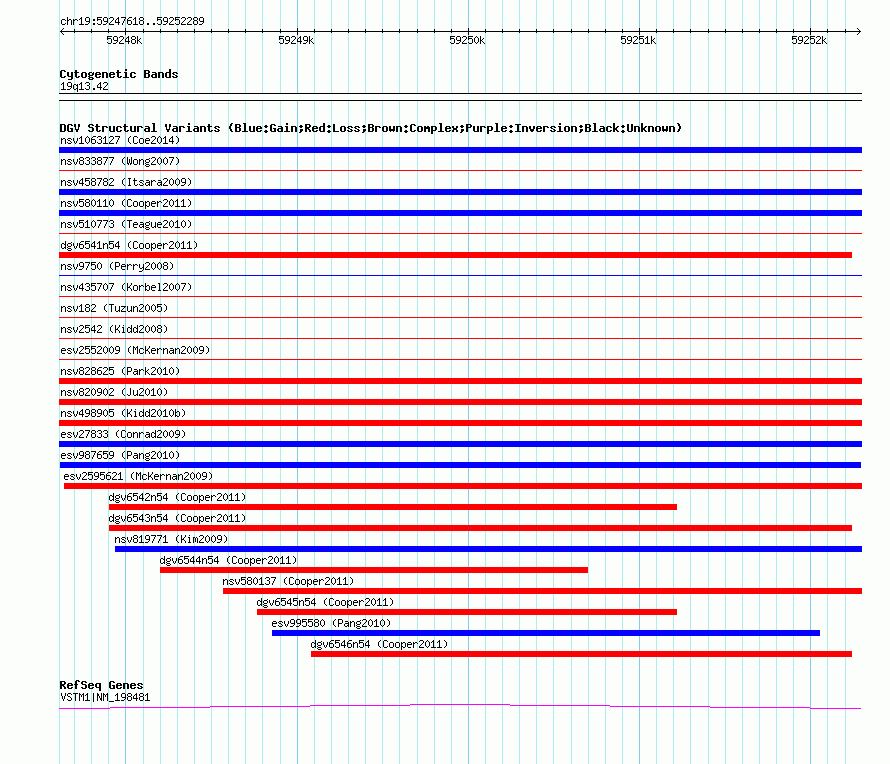Image resolution: width=890 pixels, height=764 pixels.
Task: Open the VSTM1|NM_198481 RefSeq gene label
Action: [x=105, y=698]
